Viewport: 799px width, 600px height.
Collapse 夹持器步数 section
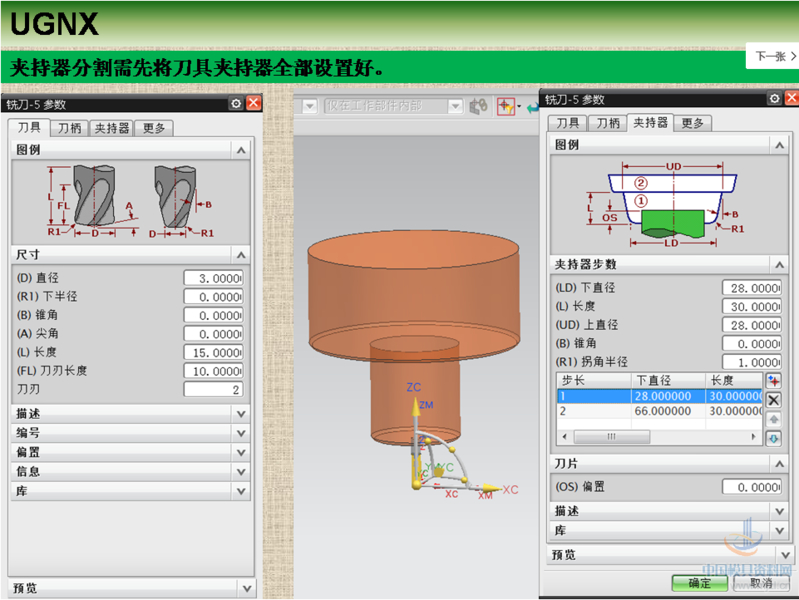pyautogui.click(x=779, y=265)
